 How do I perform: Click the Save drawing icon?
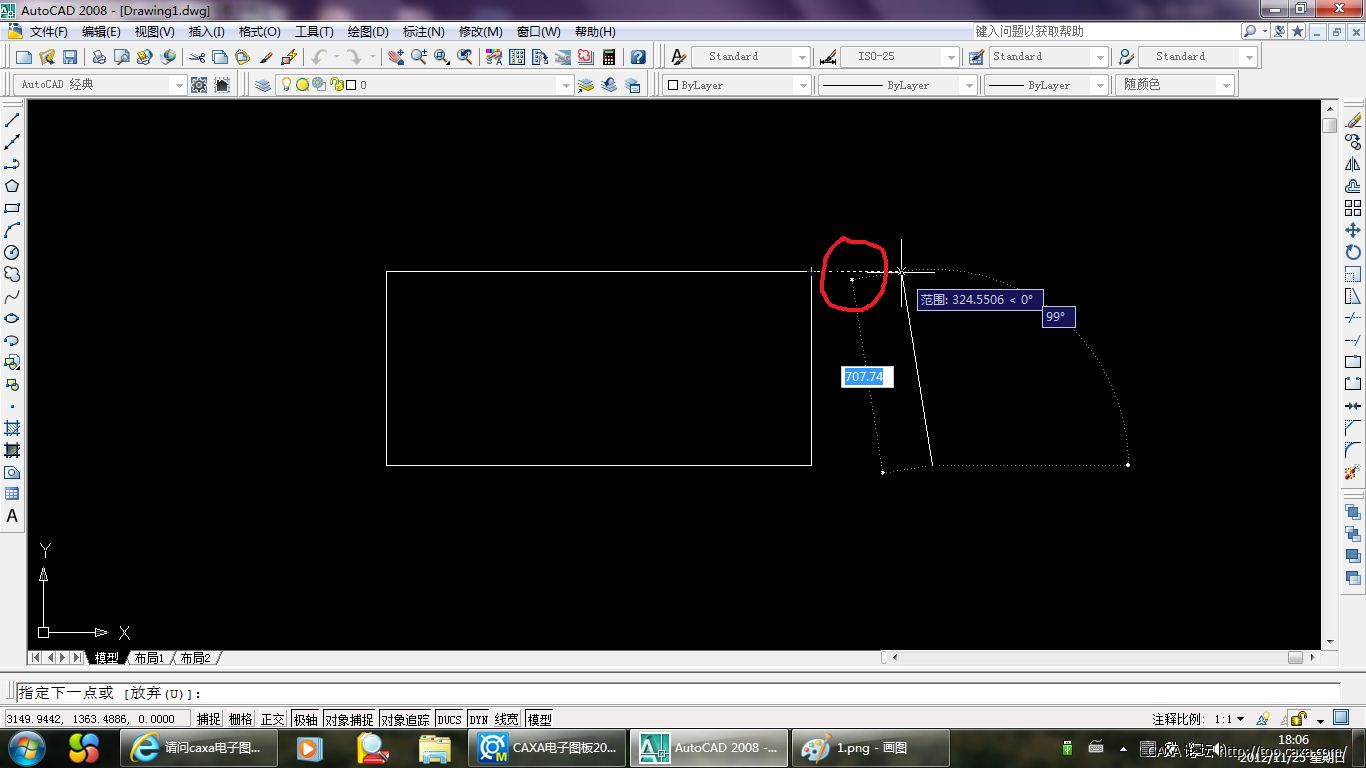[70, 57]
